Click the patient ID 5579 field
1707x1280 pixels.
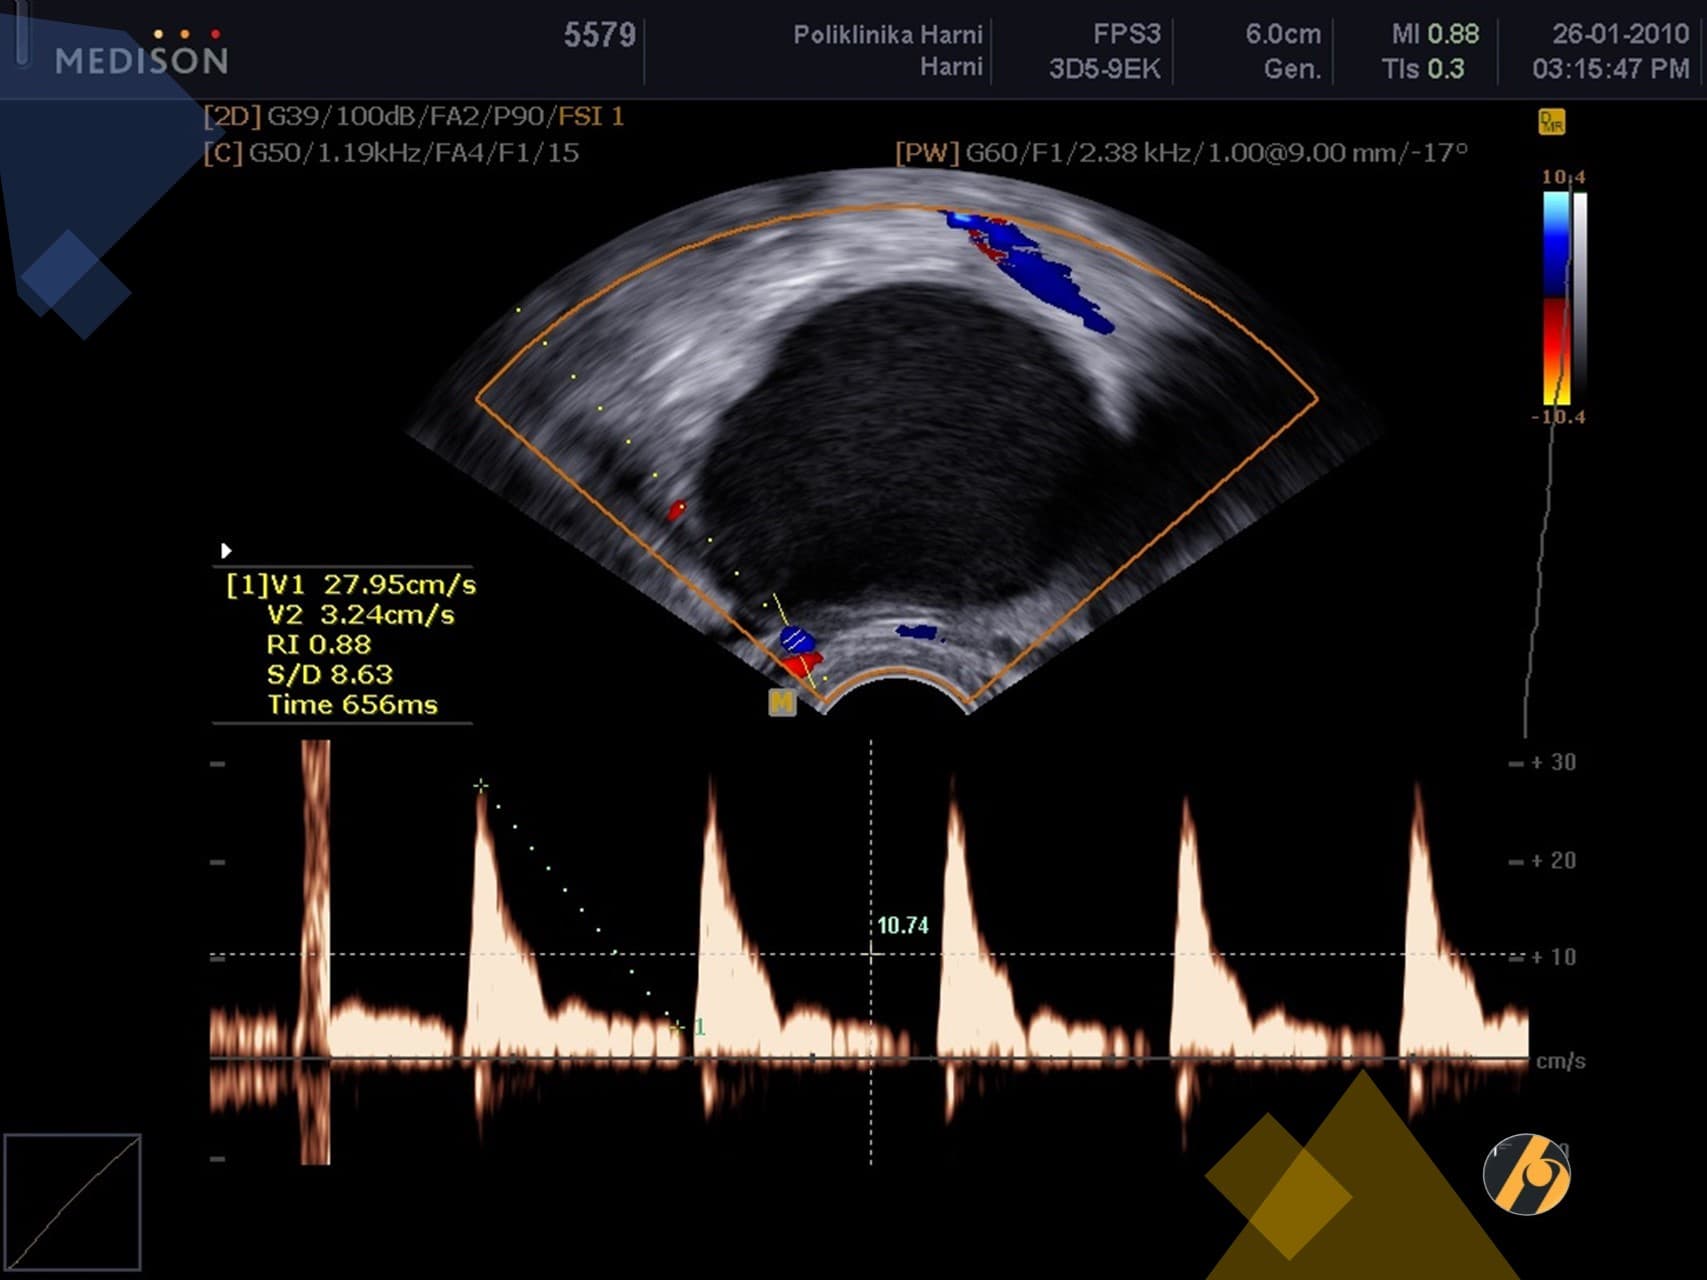click(599, 36)
